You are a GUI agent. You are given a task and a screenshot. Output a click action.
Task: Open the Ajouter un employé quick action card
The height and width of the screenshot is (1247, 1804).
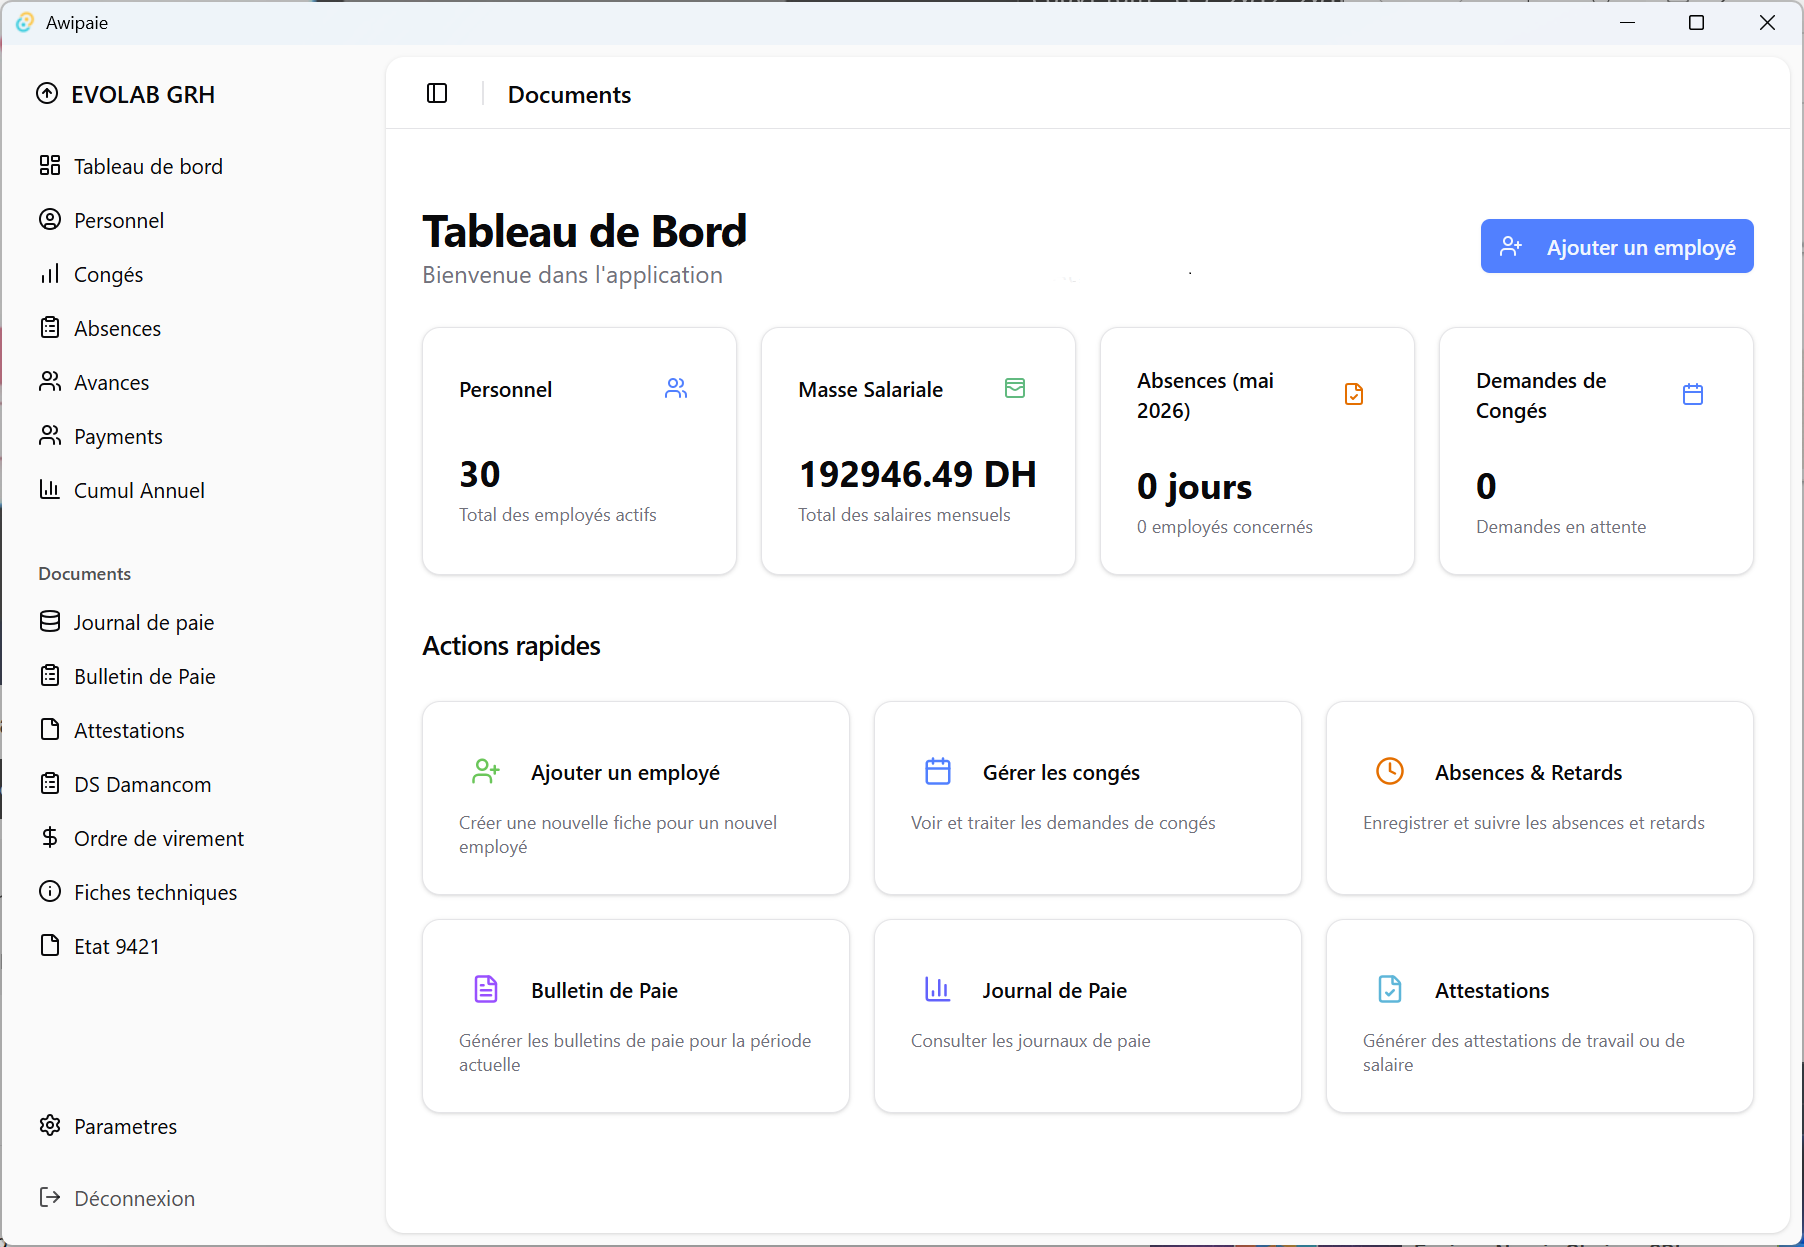click(636, 798)
